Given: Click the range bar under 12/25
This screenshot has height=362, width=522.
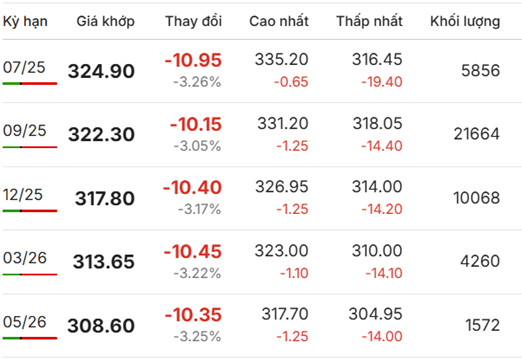Looking at the screenshot, I should pos(30,211).
